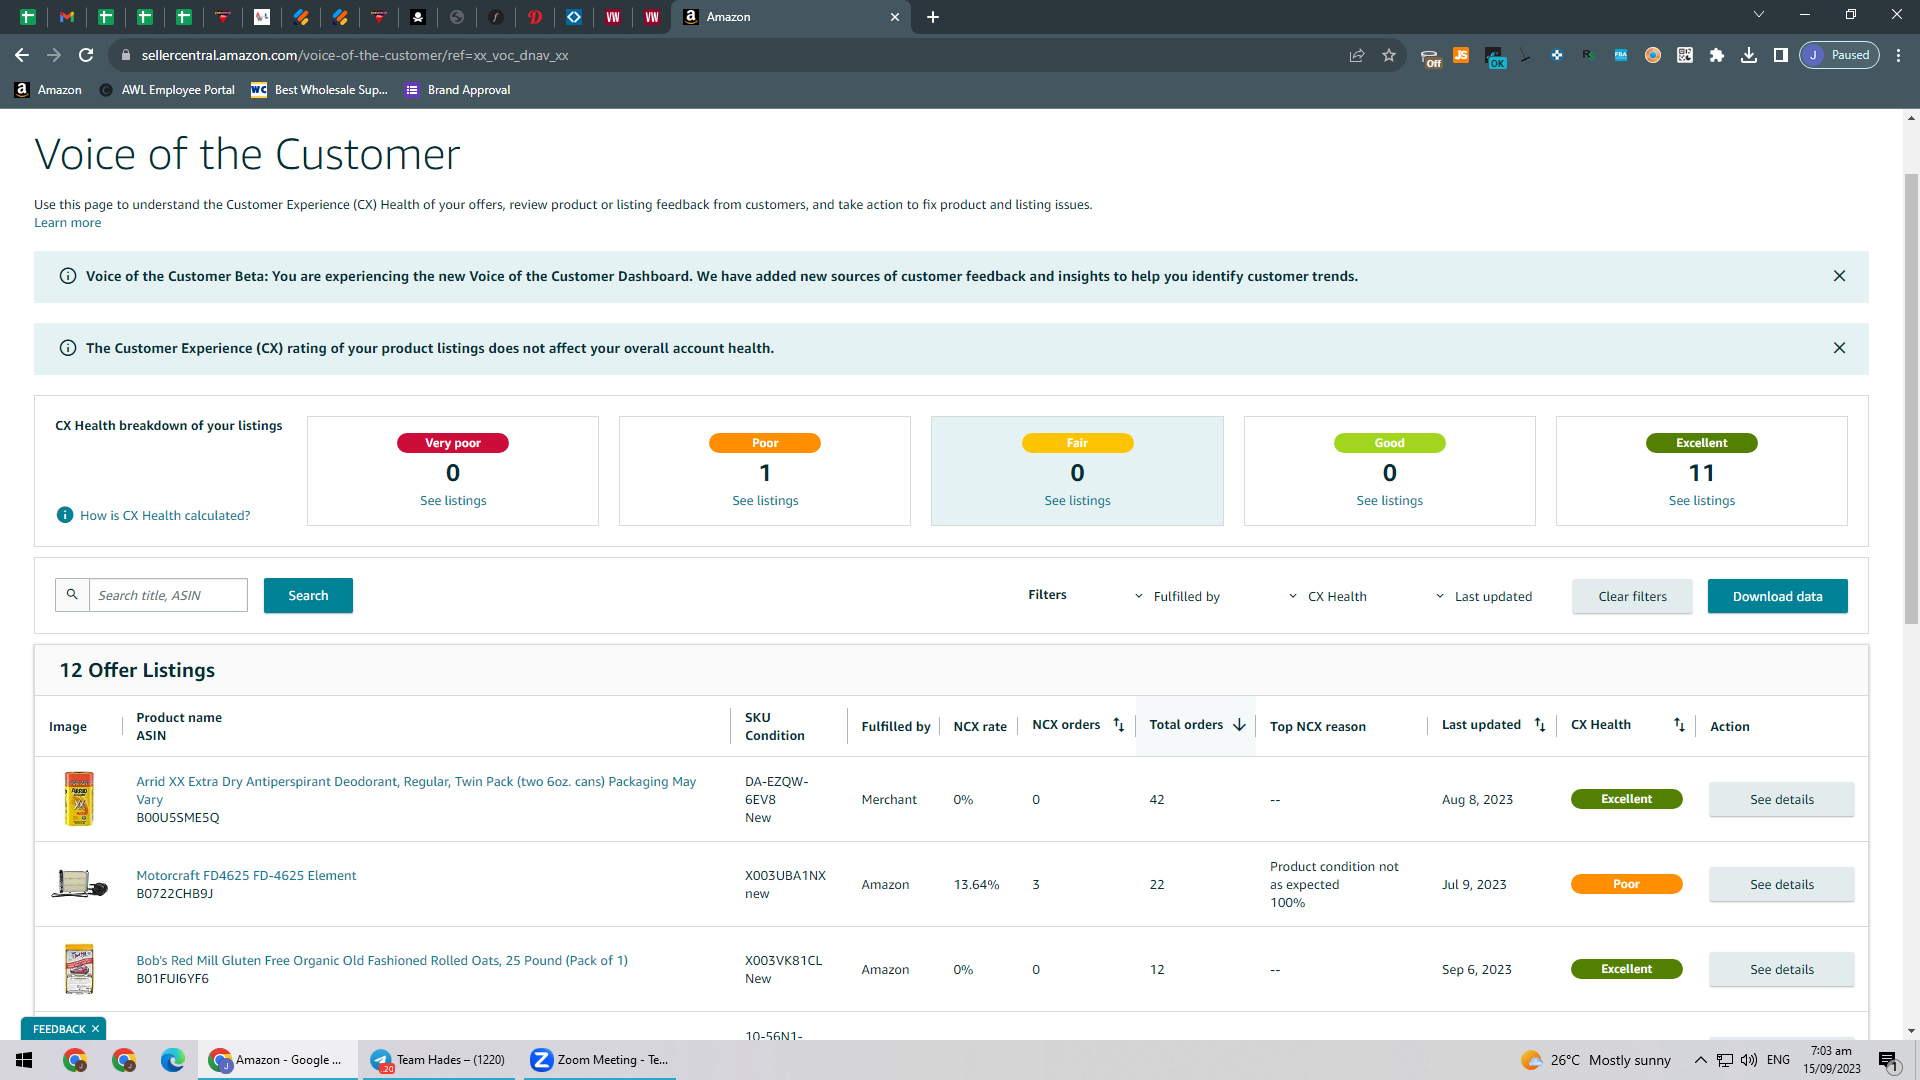Image resolution: width=1920 pixels, height=1080 pixels.
Task: Focus the Search title, ASIN field
Action: pyautogui.click(x=168, y=595)
